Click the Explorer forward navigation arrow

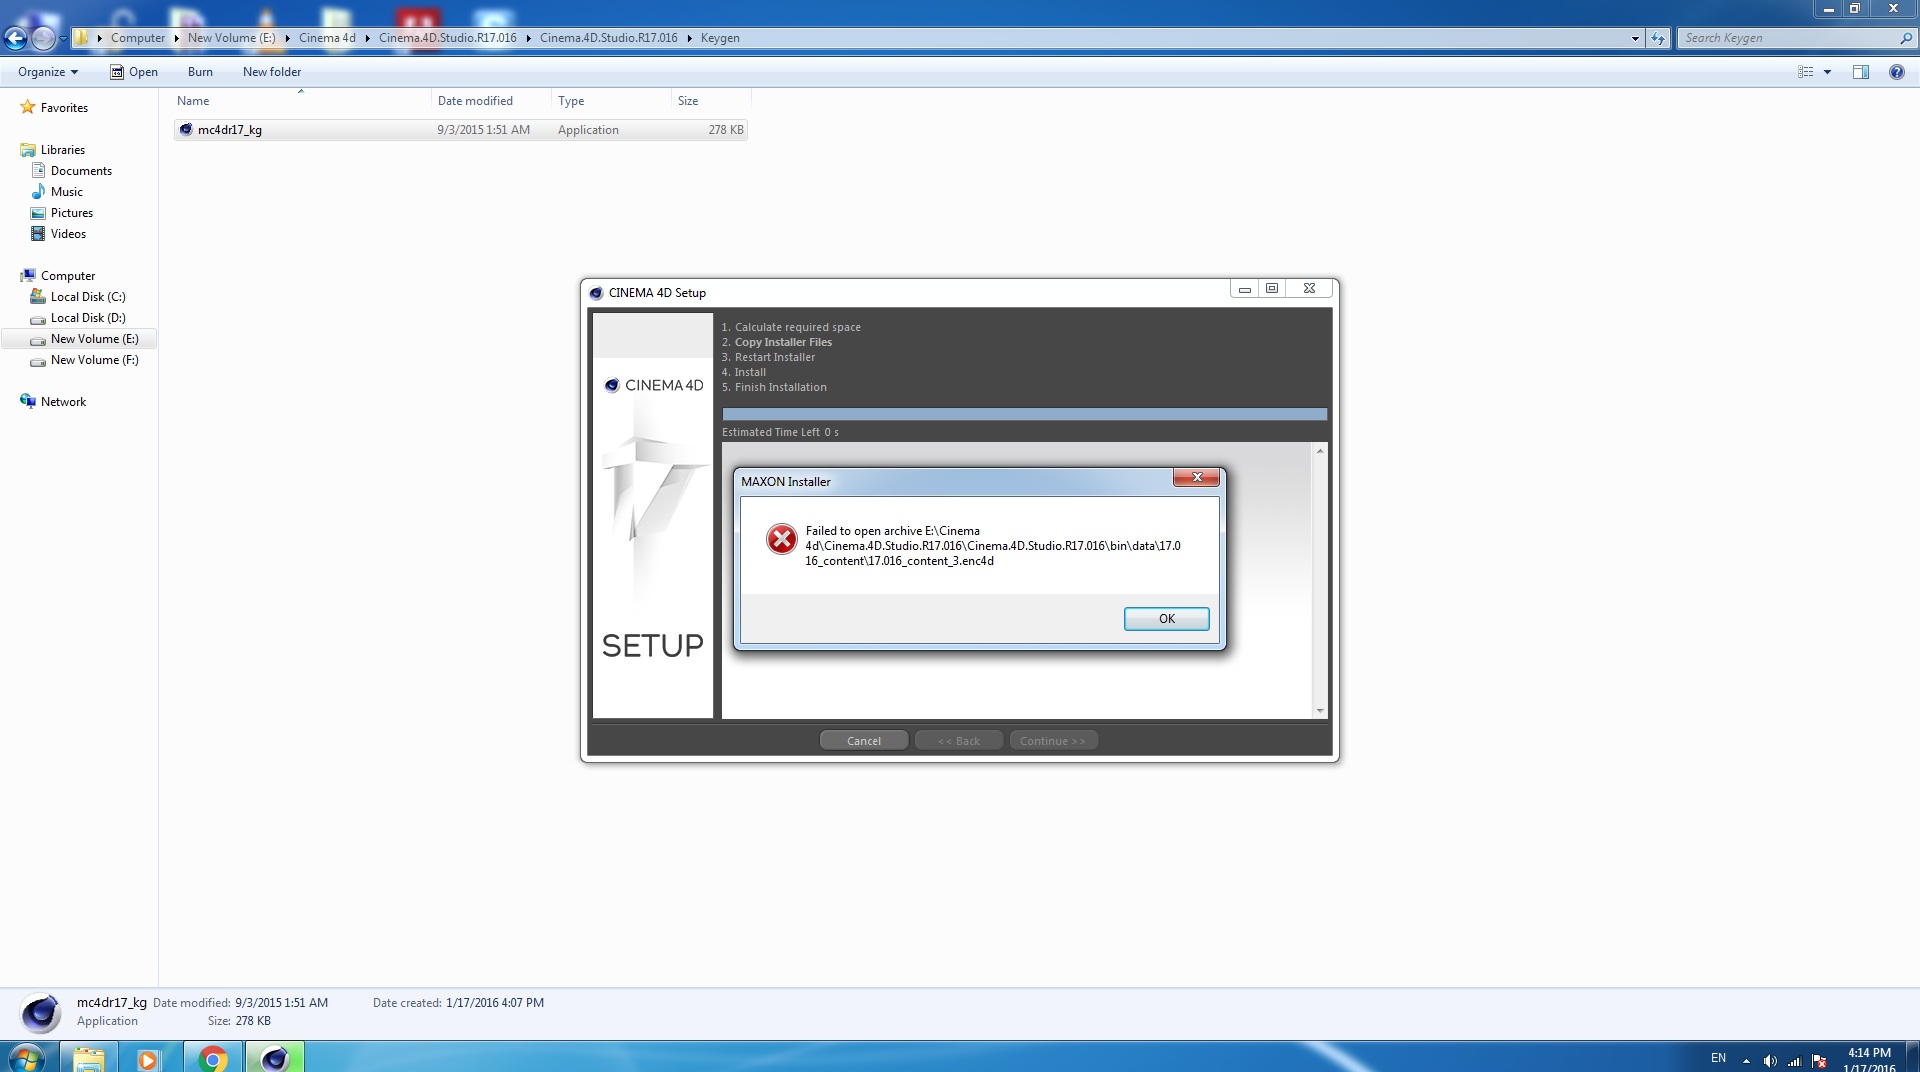tap(43, 38)
